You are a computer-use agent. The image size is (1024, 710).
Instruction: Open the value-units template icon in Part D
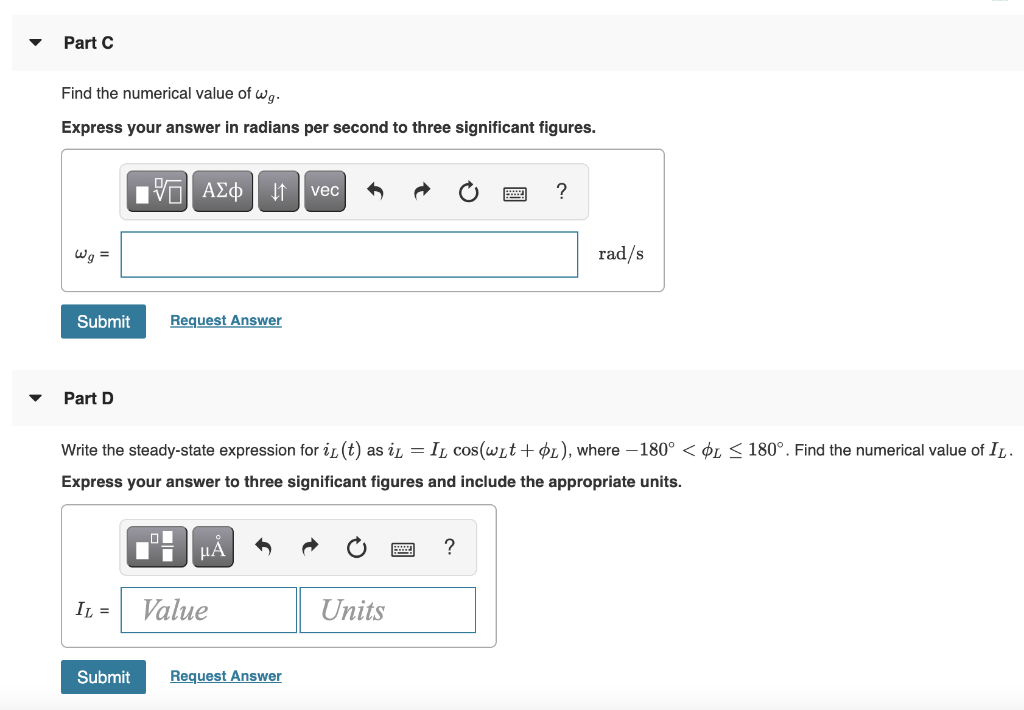[156, 546]
